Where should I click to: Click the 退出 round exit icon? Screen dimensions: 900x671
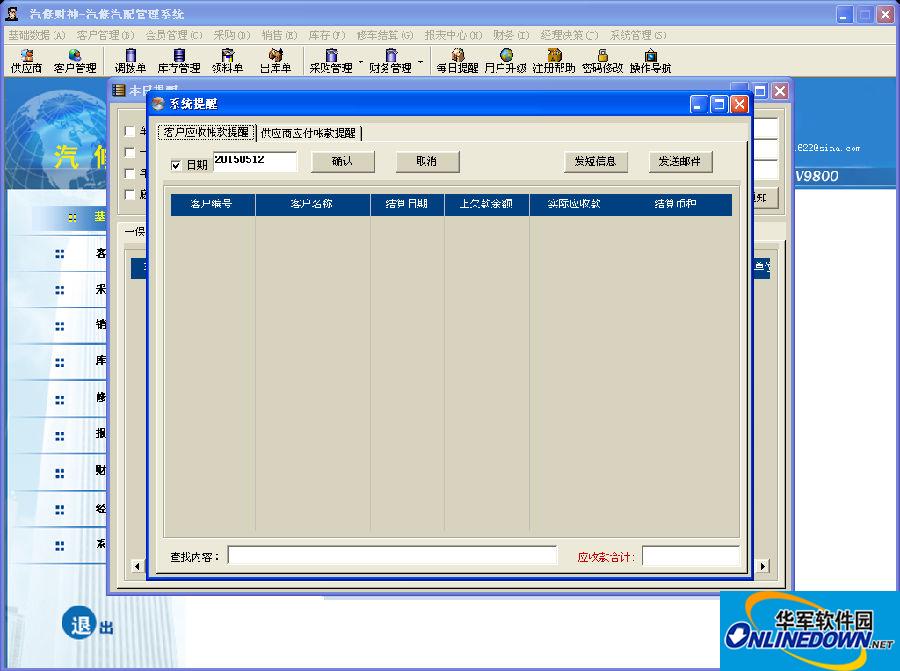click(79, 623)
